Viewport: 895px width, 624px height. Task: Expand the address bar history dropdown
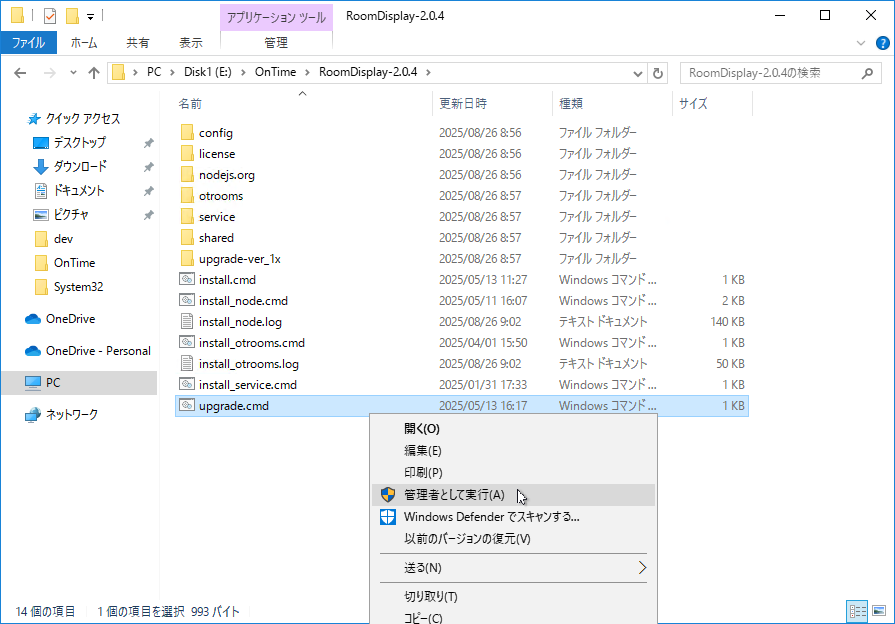coord(638,73)
